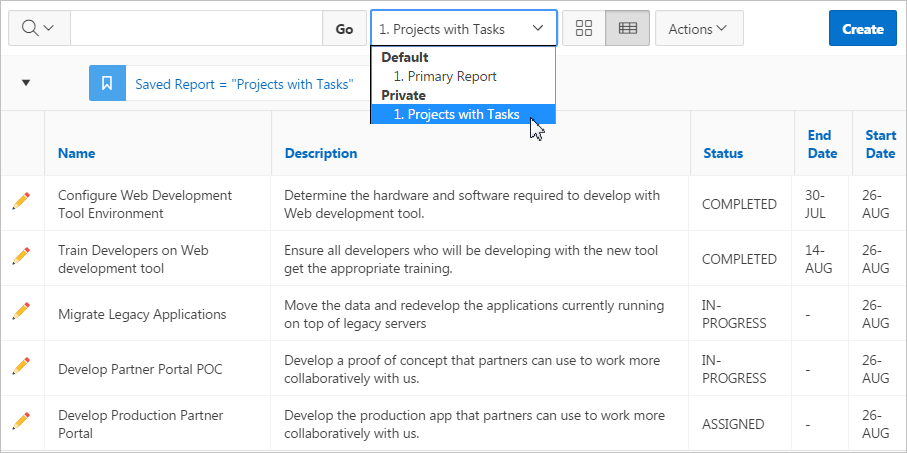Edit the Develop Production Partner Portal row
Image resolution: width=907 pixels, height=453 pixels.
(21, 421)
